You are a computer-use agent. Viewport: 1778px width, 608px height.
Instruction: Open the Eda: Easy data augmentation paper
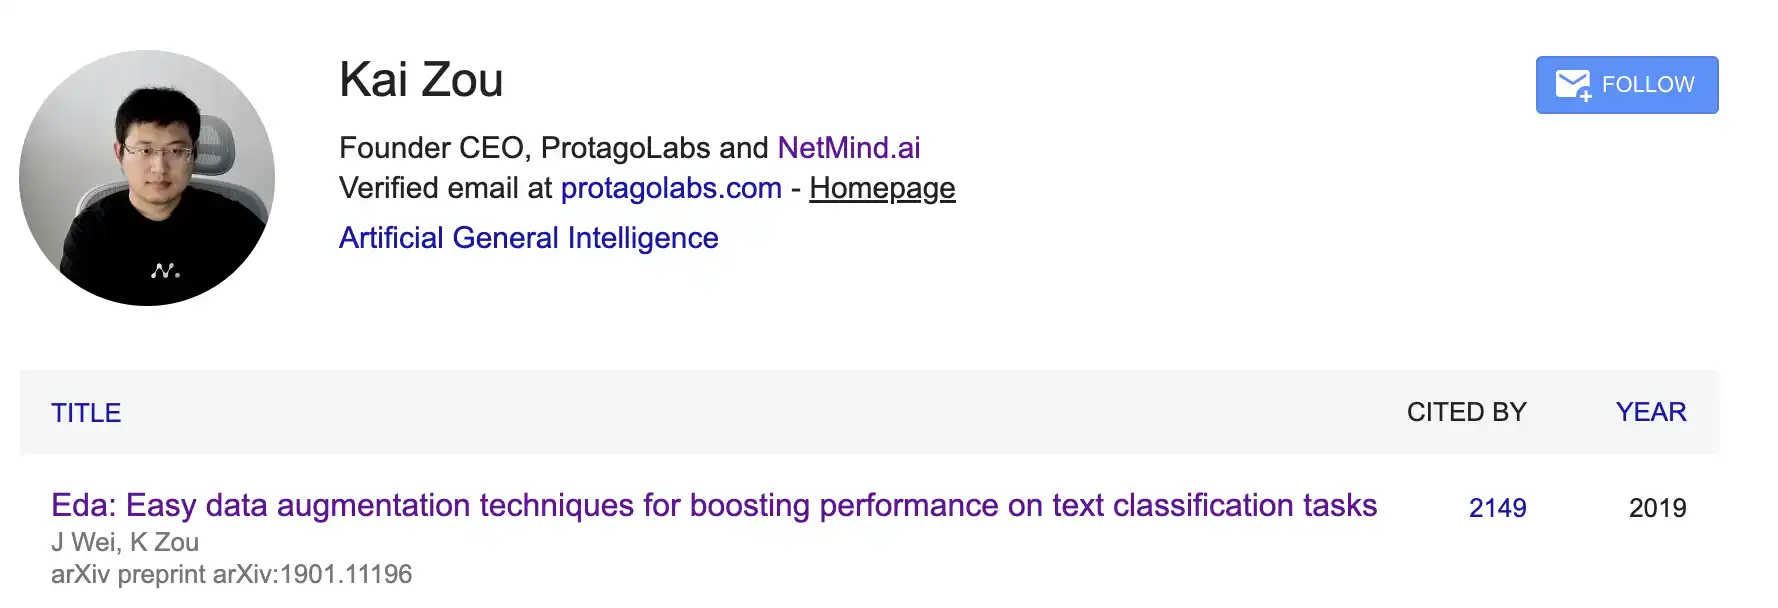point(714,506)
